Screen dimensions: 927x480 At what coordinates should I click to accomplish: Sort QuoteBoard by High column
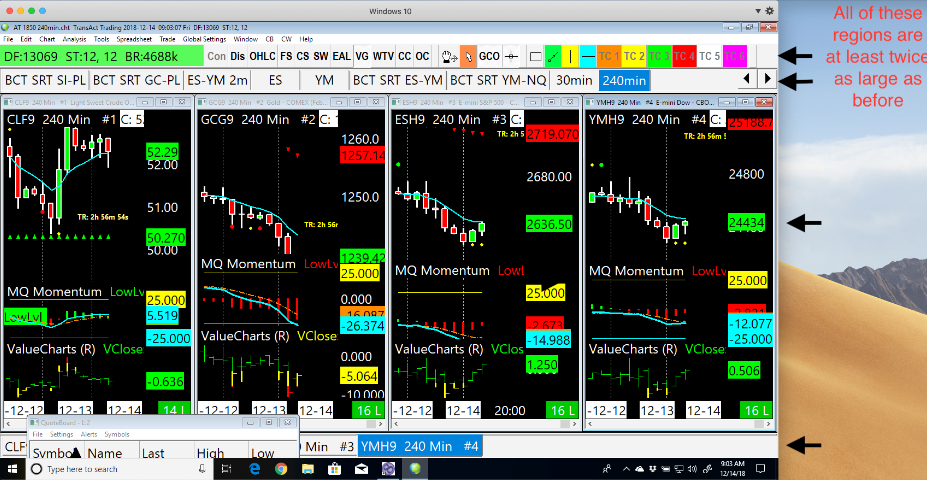pos(221,453)
